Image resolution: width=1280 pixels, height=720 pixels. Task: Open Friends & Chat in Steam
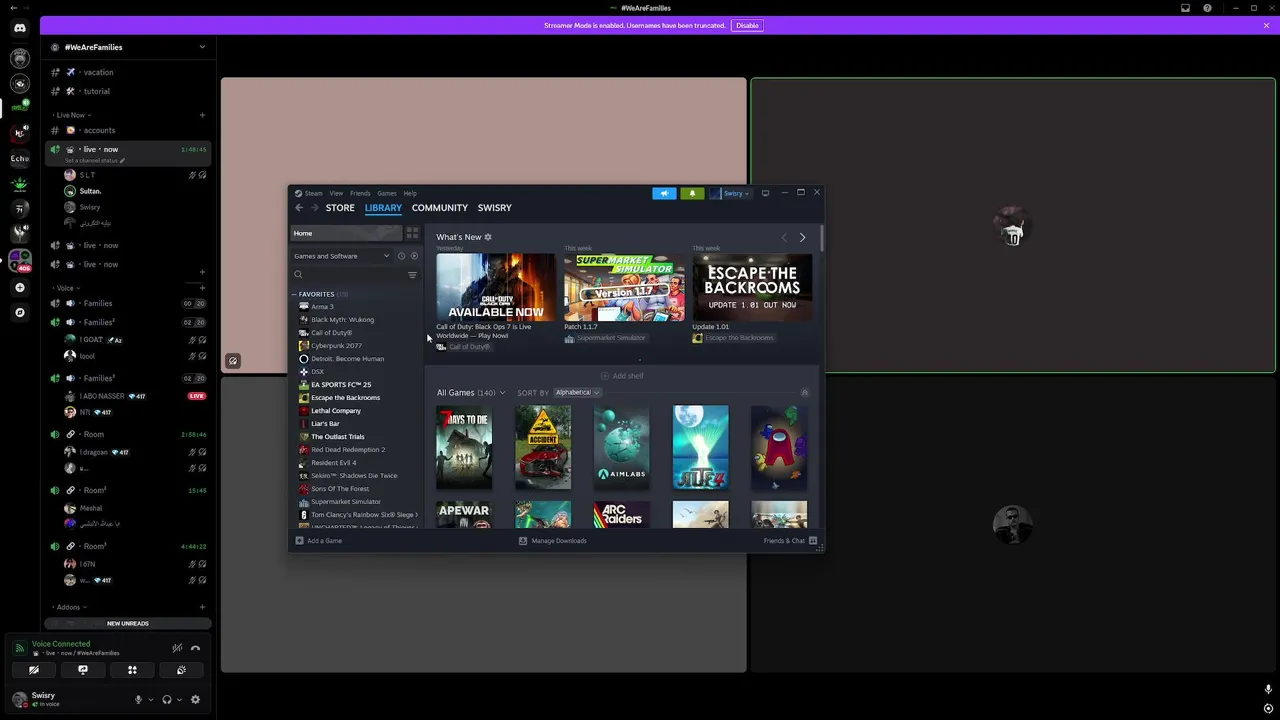tap(790, 541)
